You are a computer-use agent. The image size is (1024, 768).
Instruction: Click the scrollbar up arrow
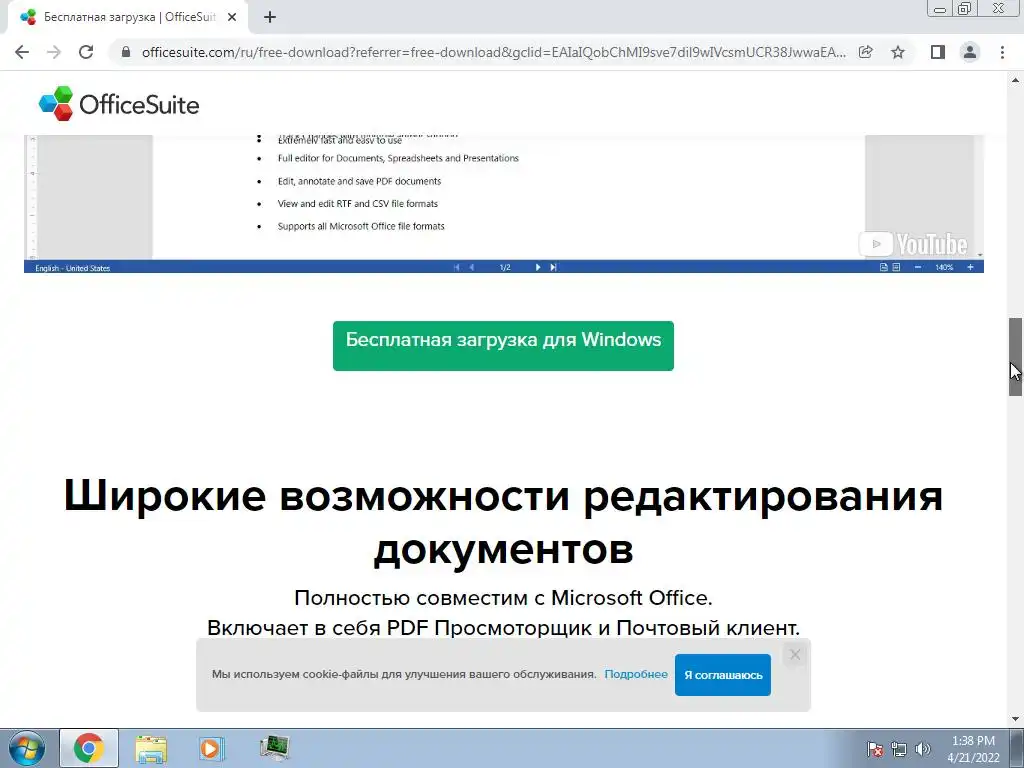click(x=1015, y=80)
